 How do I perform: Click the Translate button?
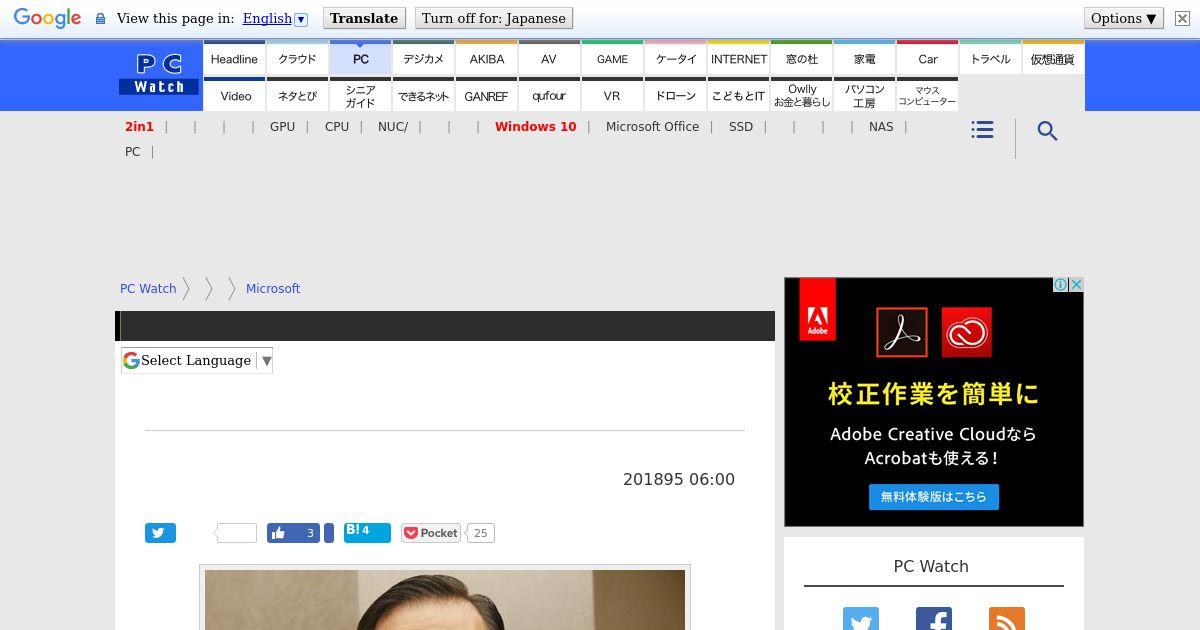click(x=364, y=18)
